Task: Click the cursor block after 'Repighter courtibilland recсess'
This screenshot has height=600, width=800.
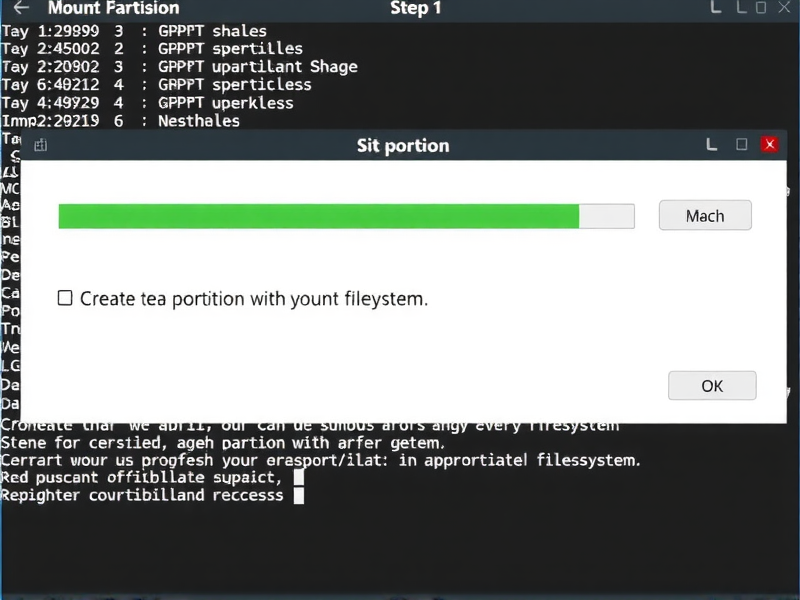Action: click(298, 495)
